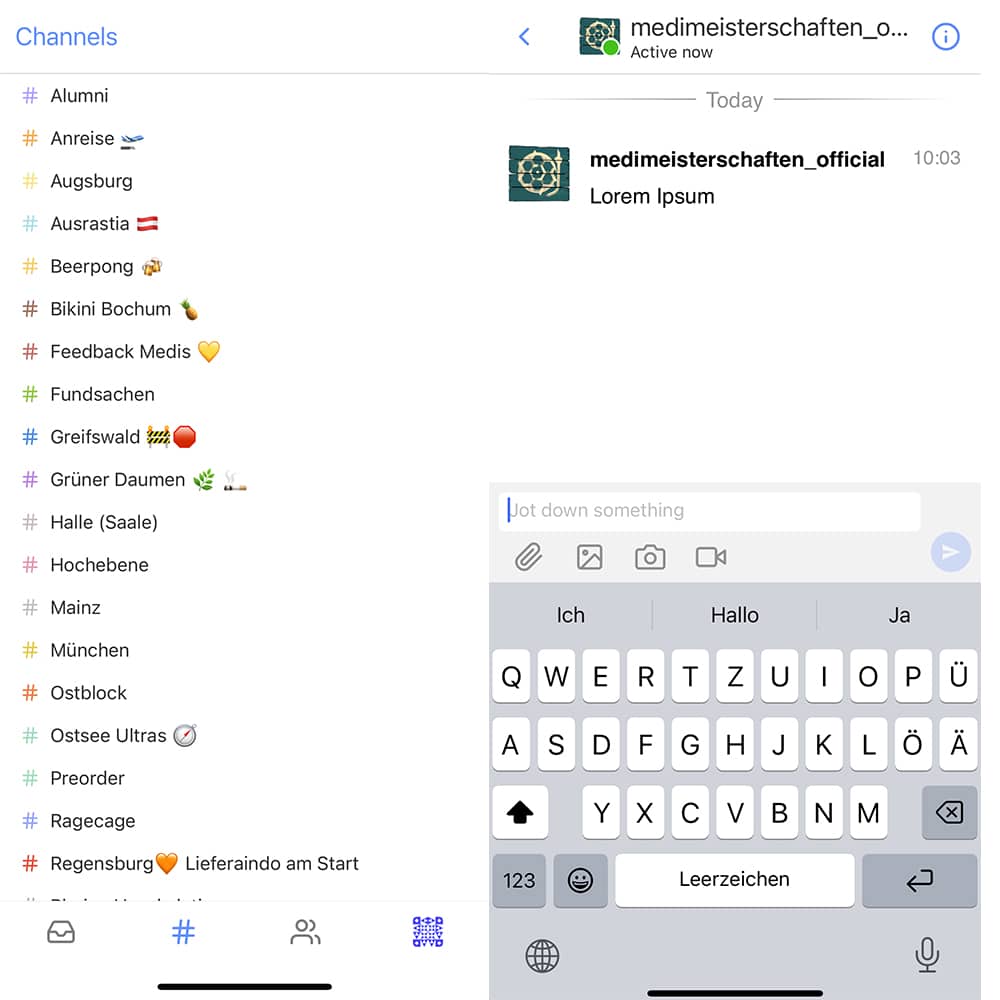
Task: Open chat info via the circled i icon
Action: pyautogui.click(x=945, y=37)
